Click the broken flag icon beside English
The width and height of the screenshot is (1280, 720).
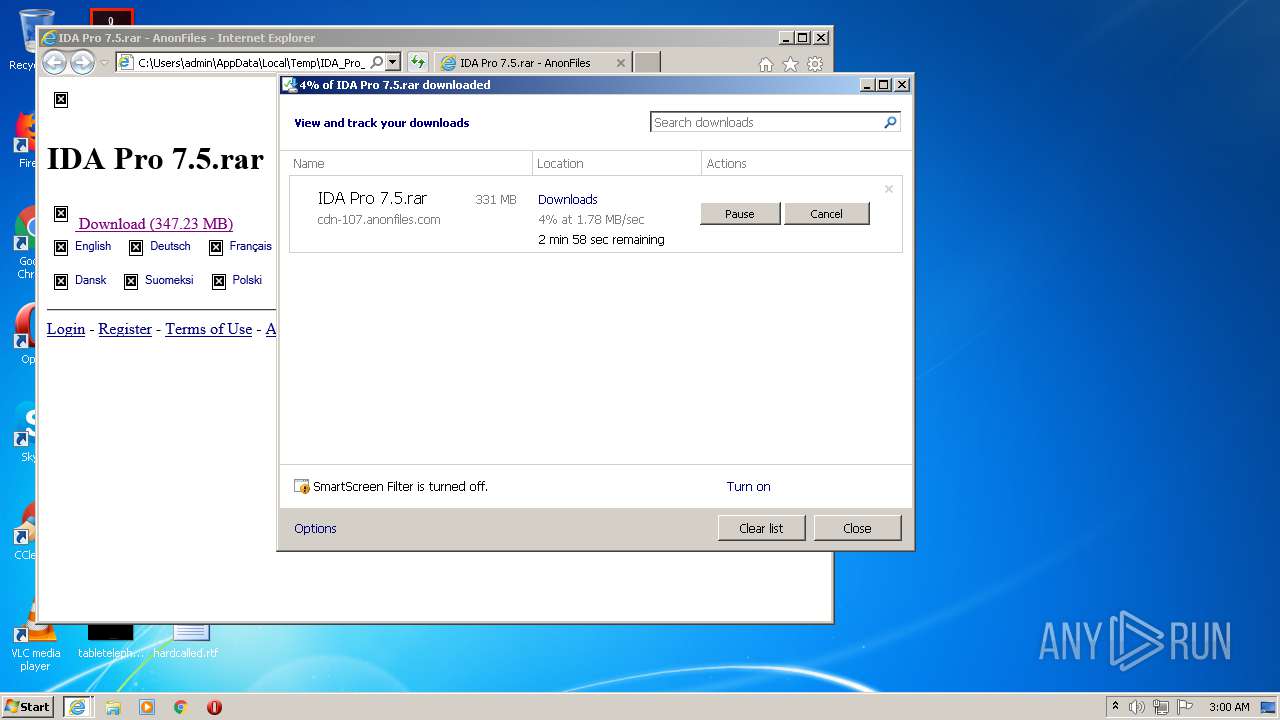tap(61, 247)
